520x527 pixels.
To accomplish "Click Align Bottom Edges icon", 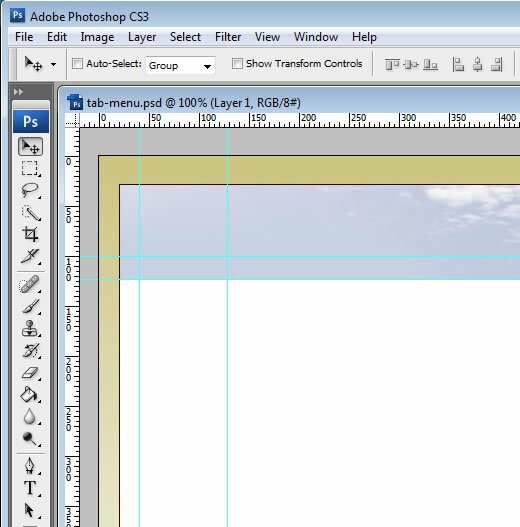I will click(x=430, y=64).
